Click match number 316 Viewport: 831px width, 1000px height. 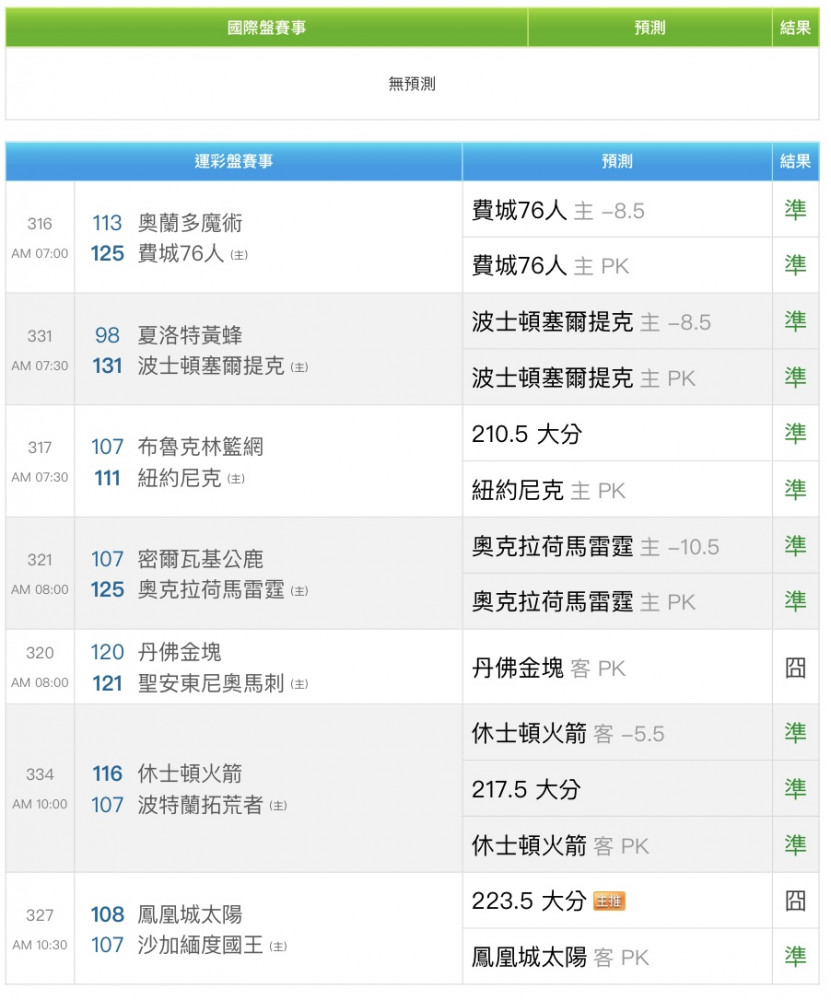pyautogui.click(x=40, y=224)
